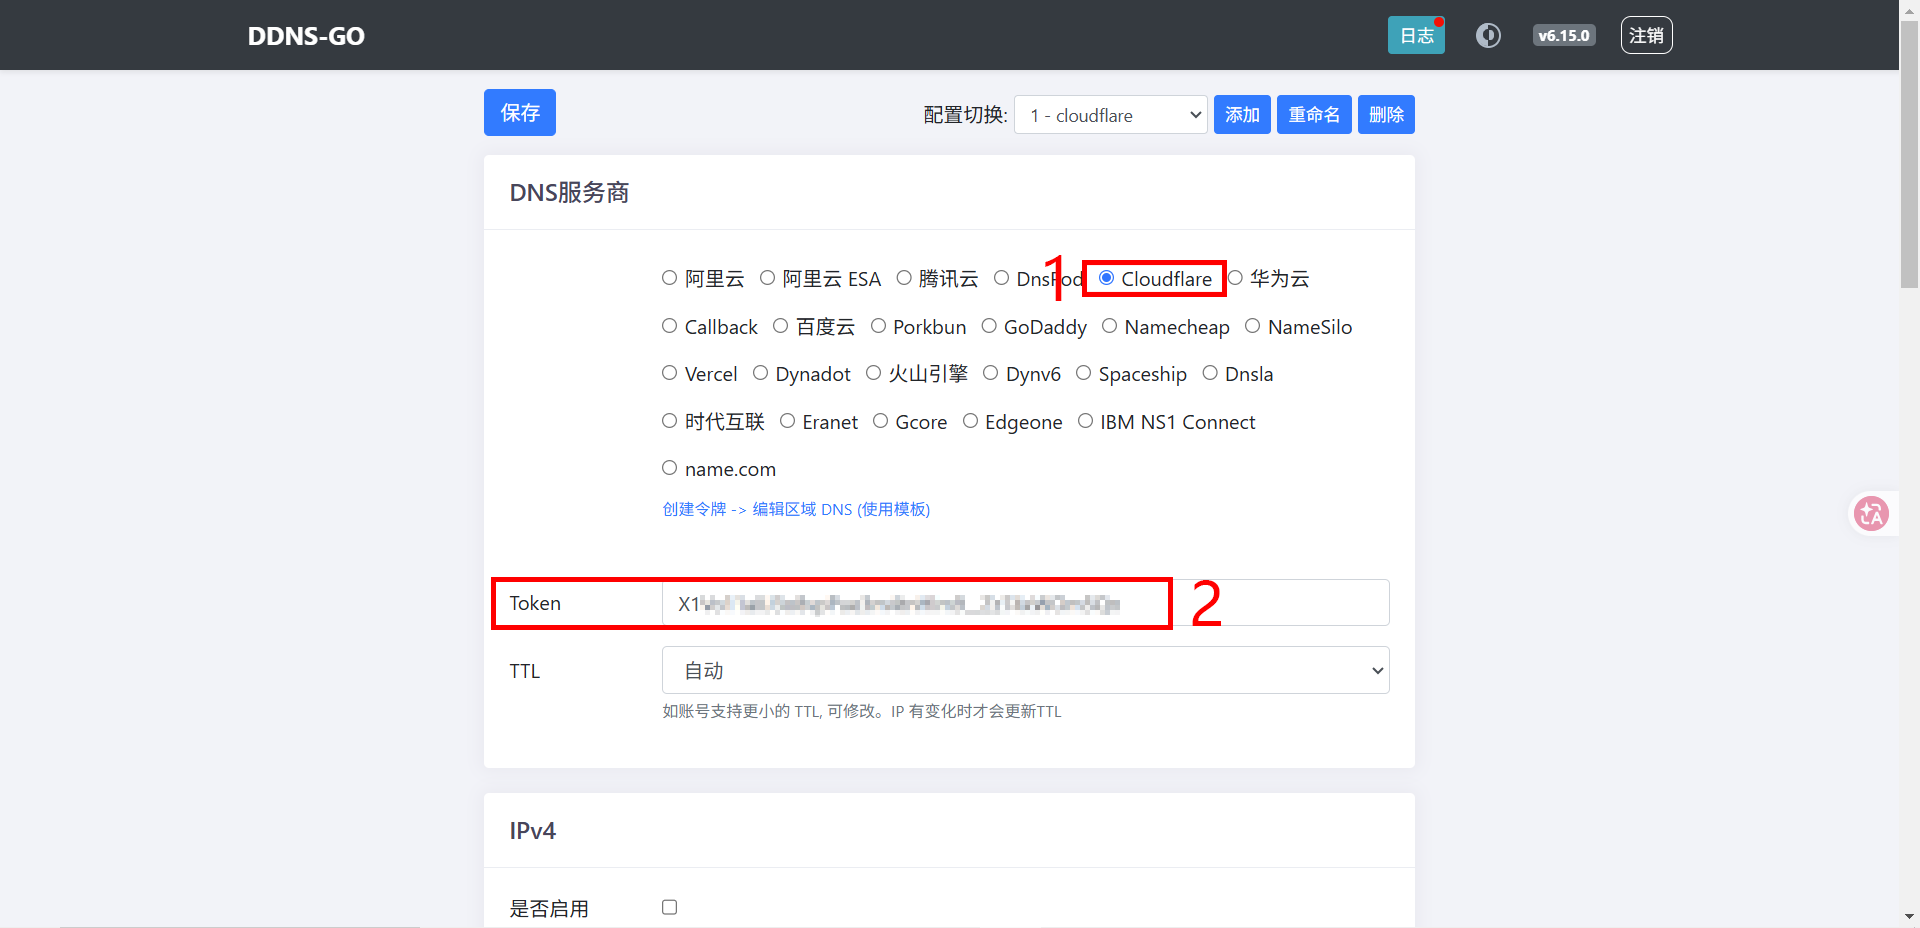1920x928 pixels.
Task: Click the v6.15.0 version badge
Action: coord(1564,36)
